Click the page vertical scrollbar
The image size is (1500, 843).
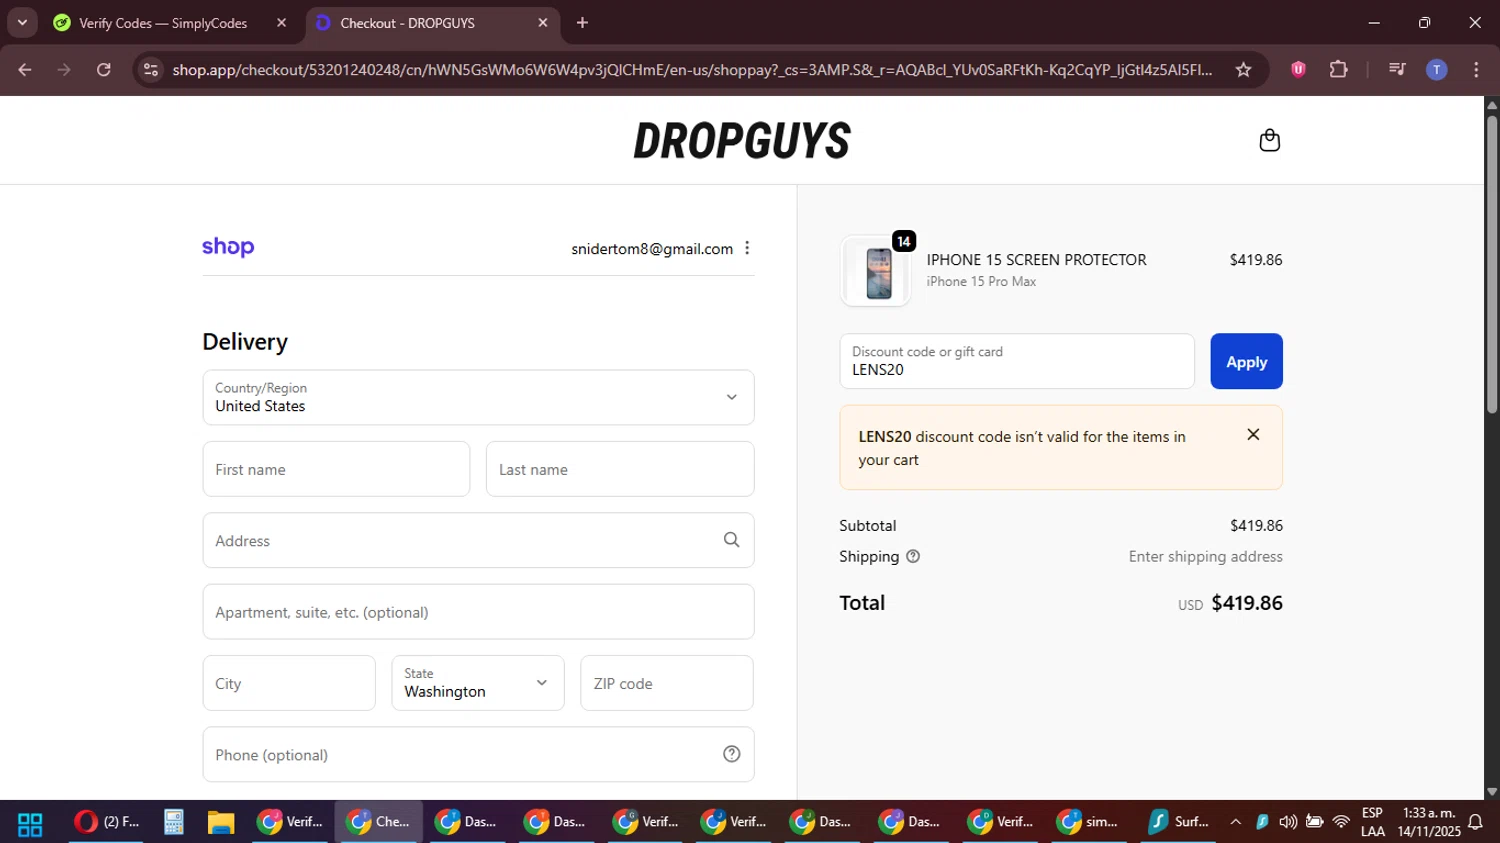tap(1492, 265)
